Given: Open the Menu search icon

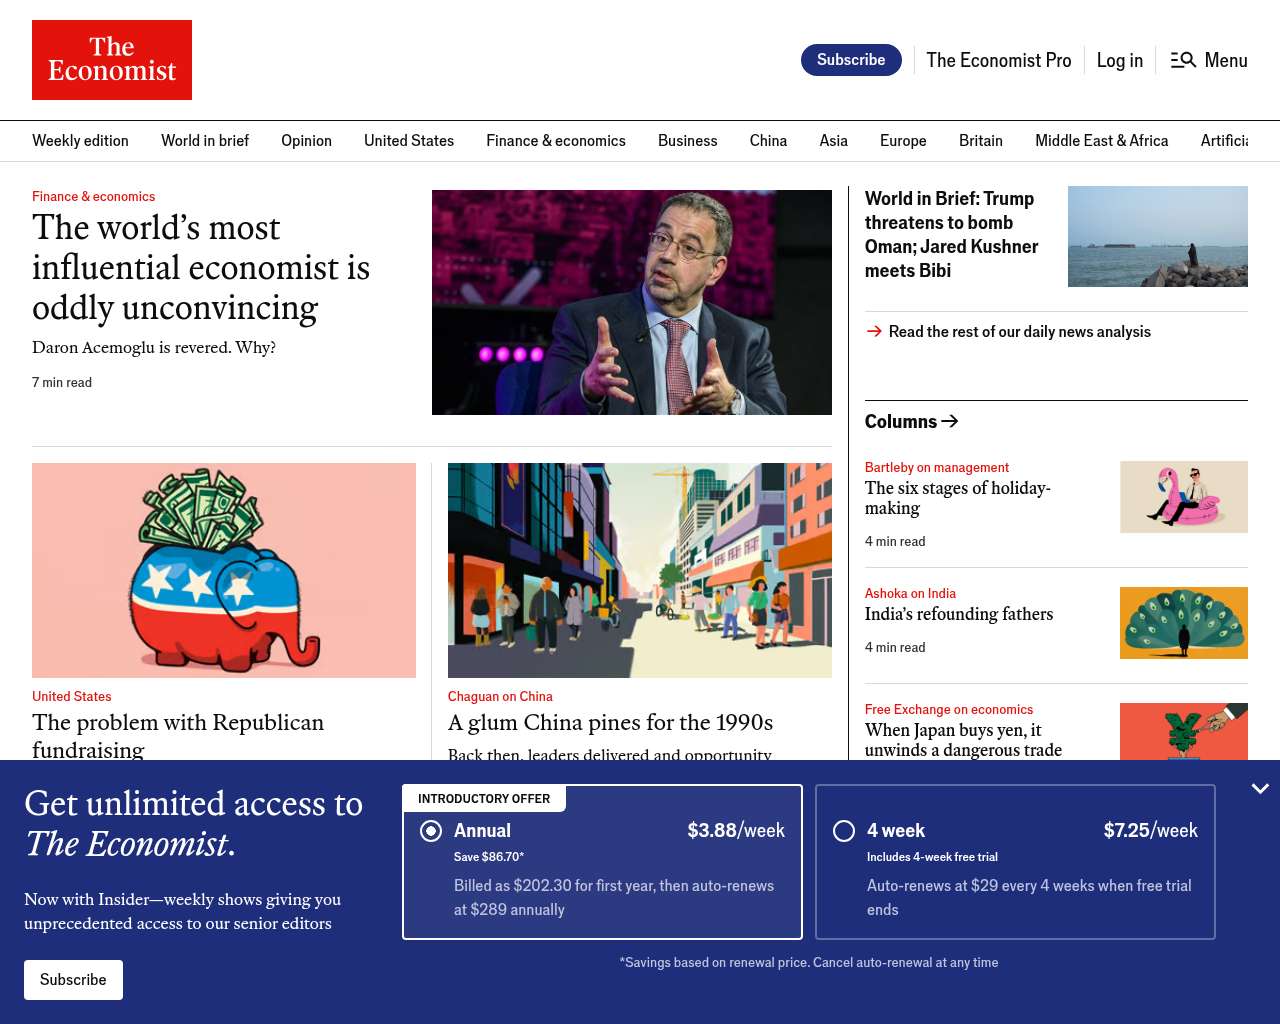Looking at the screenshot, I should (x=1183, y=60).
